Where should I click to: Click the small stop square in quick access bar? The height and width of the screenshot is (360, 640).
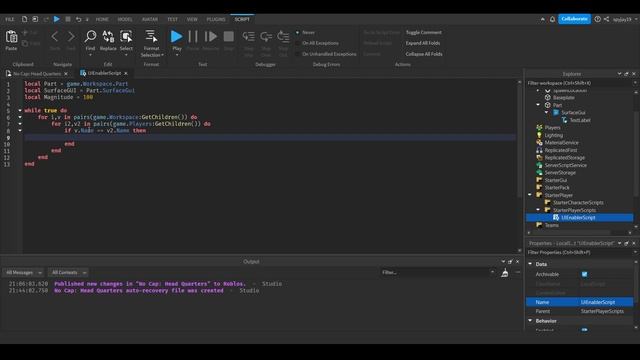coord(68,19)
